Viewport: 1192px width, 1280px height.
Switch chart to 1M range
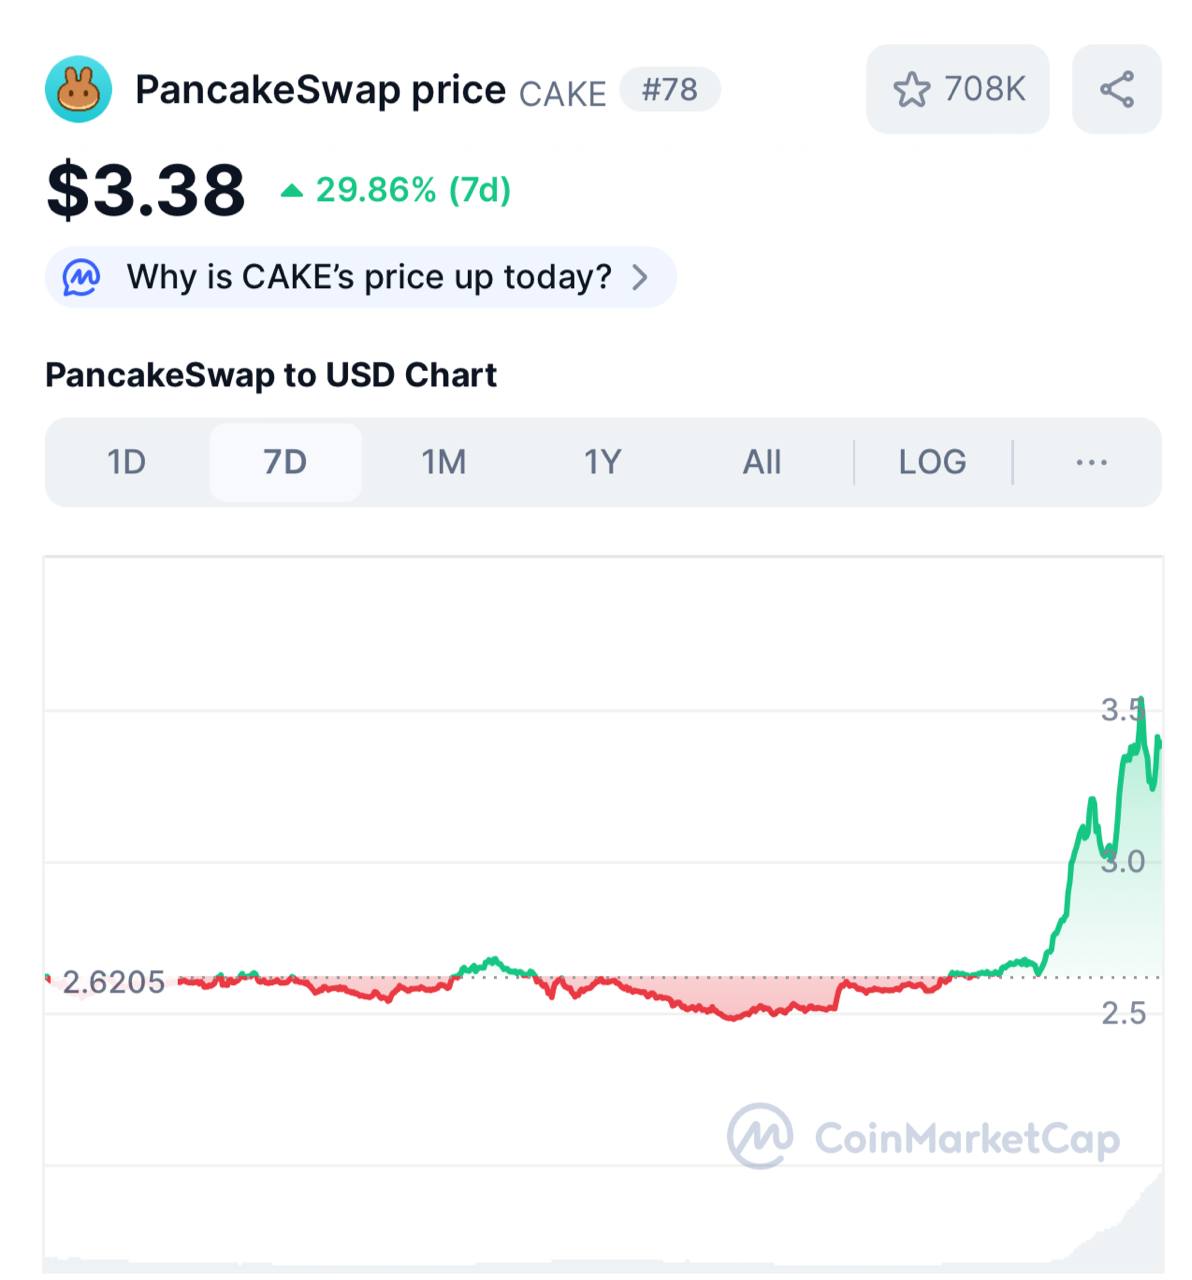coord(444,462)
